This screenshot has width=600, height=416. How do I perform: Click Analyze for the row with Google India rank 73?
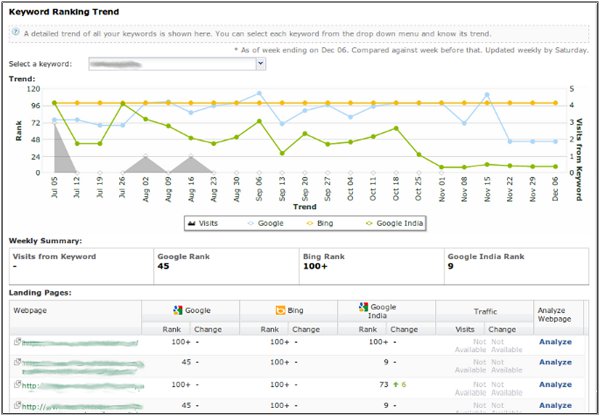click(555, 385)
